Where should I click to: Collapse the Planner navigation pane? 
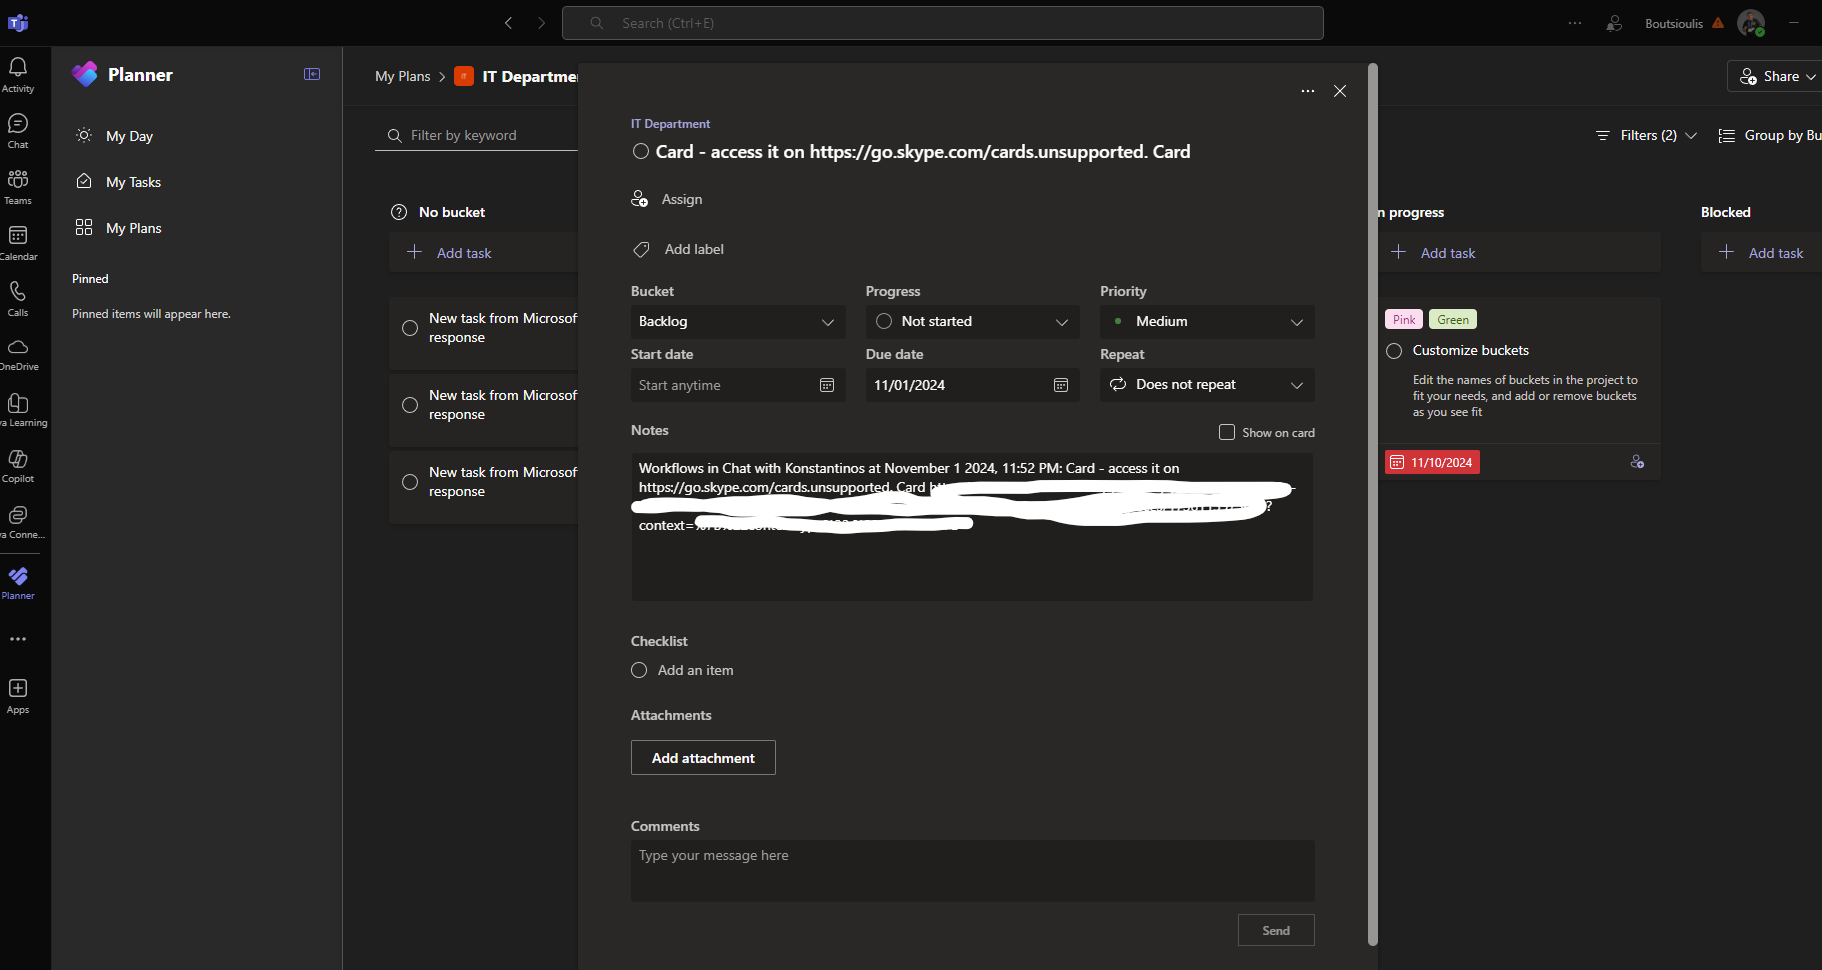point(312,74)
